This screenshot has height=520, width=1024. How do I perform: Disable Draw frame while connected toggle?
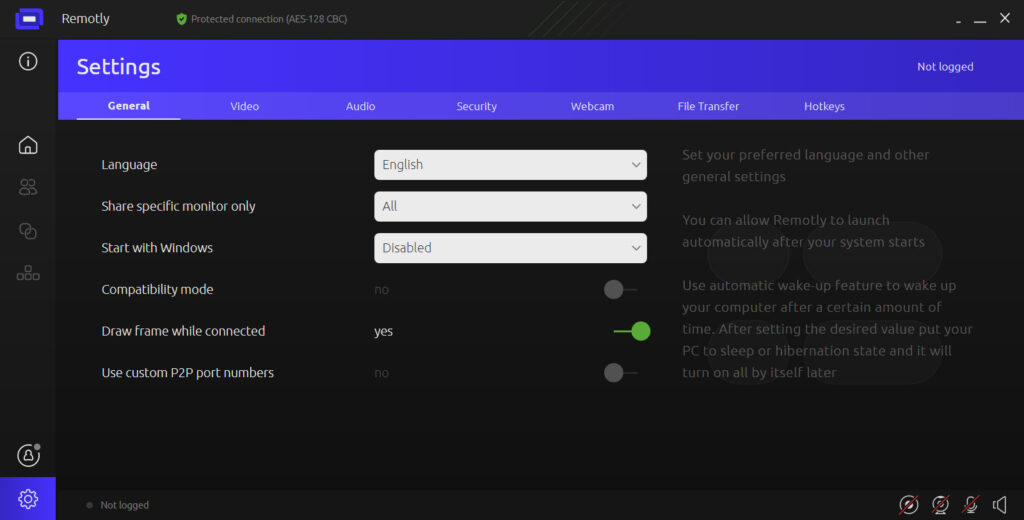coord(632,331)
